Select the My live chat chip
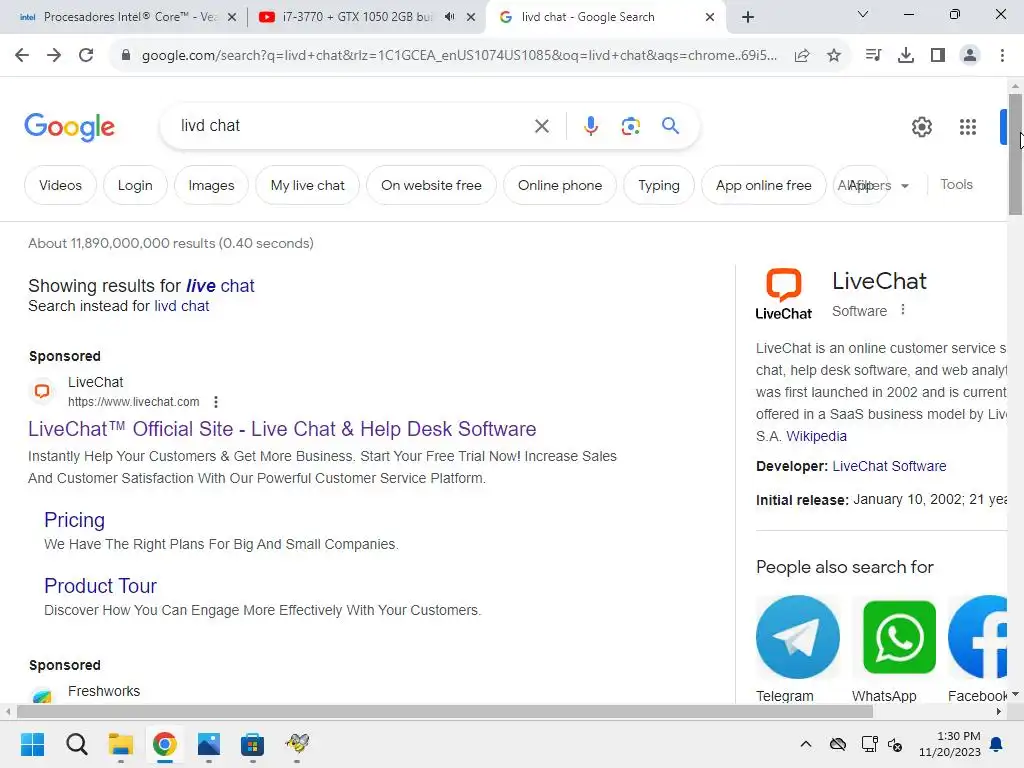1024x768 pixels. click(x=308, y=185)
